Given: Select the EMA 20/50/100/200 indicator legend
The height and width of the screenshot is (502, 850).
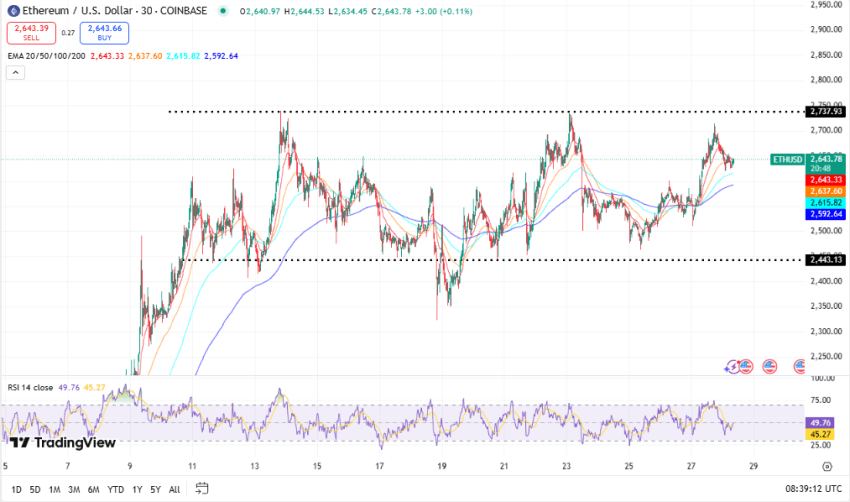Looking at the screenshot, I should pos(46,56).
